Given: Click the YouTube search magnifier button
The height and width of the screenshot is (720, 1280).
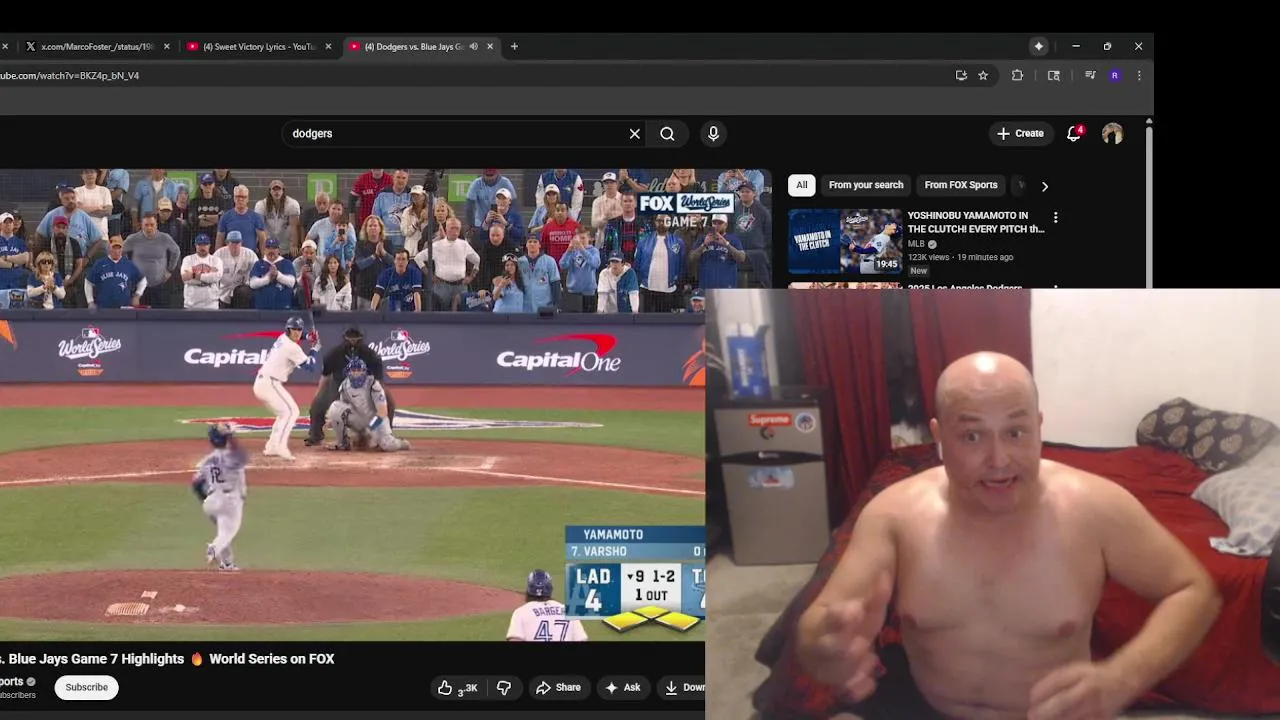Looking at the screenshot, I should tap(667, 133).
